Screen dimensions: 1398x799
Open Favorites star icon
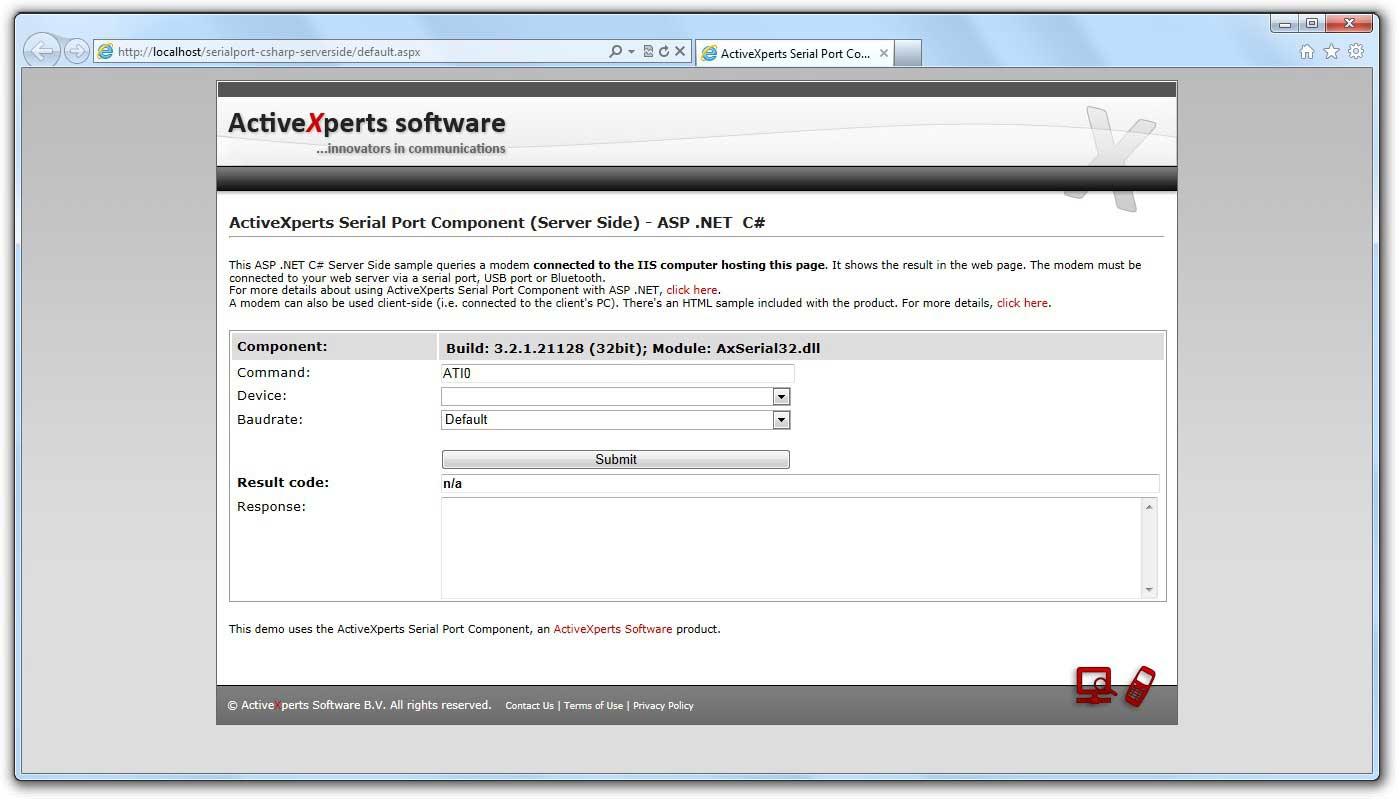click(x=1331, y=52)
